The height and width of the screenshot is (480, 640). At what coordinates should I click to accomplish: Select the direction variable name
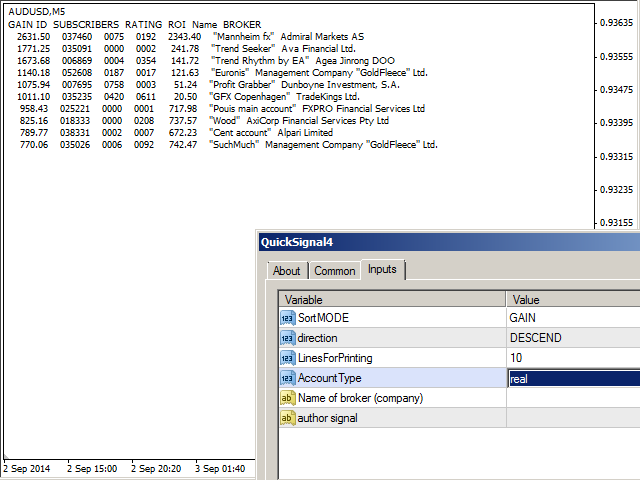pos(318,338)
